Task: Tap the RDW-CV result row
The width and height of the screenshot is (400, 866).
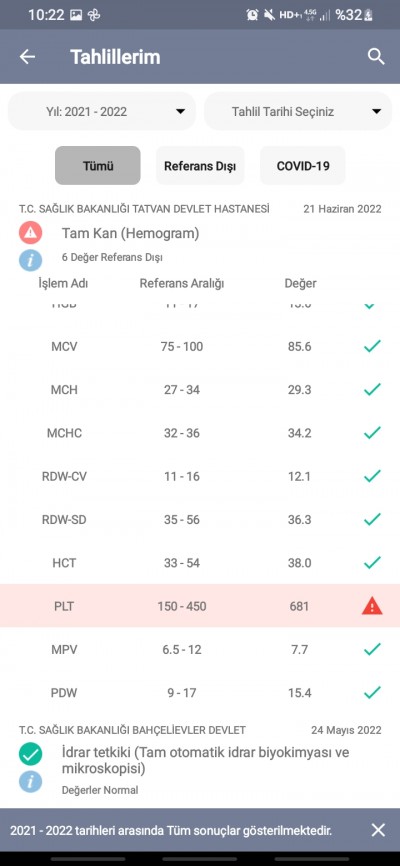Action: pos(200,476)
